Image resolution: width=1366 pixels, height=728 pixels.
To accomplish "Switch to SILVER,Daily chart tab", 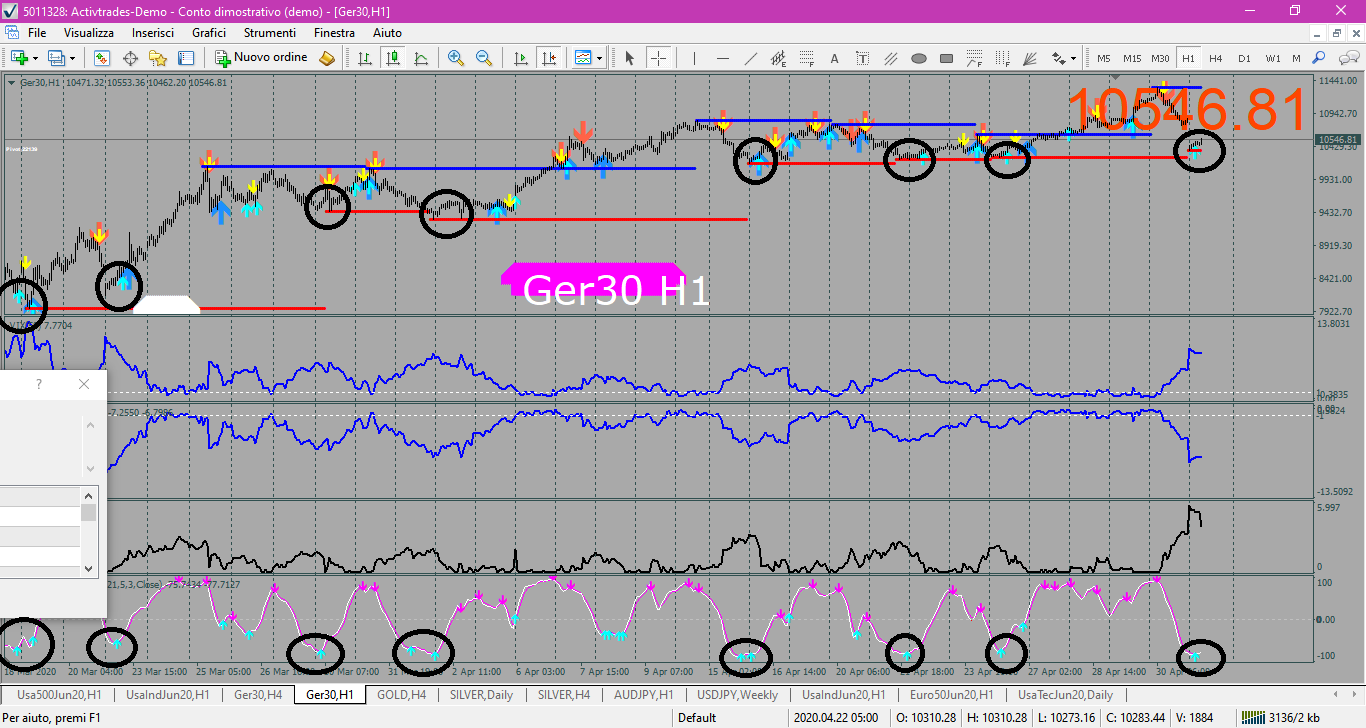I will 481,694.
